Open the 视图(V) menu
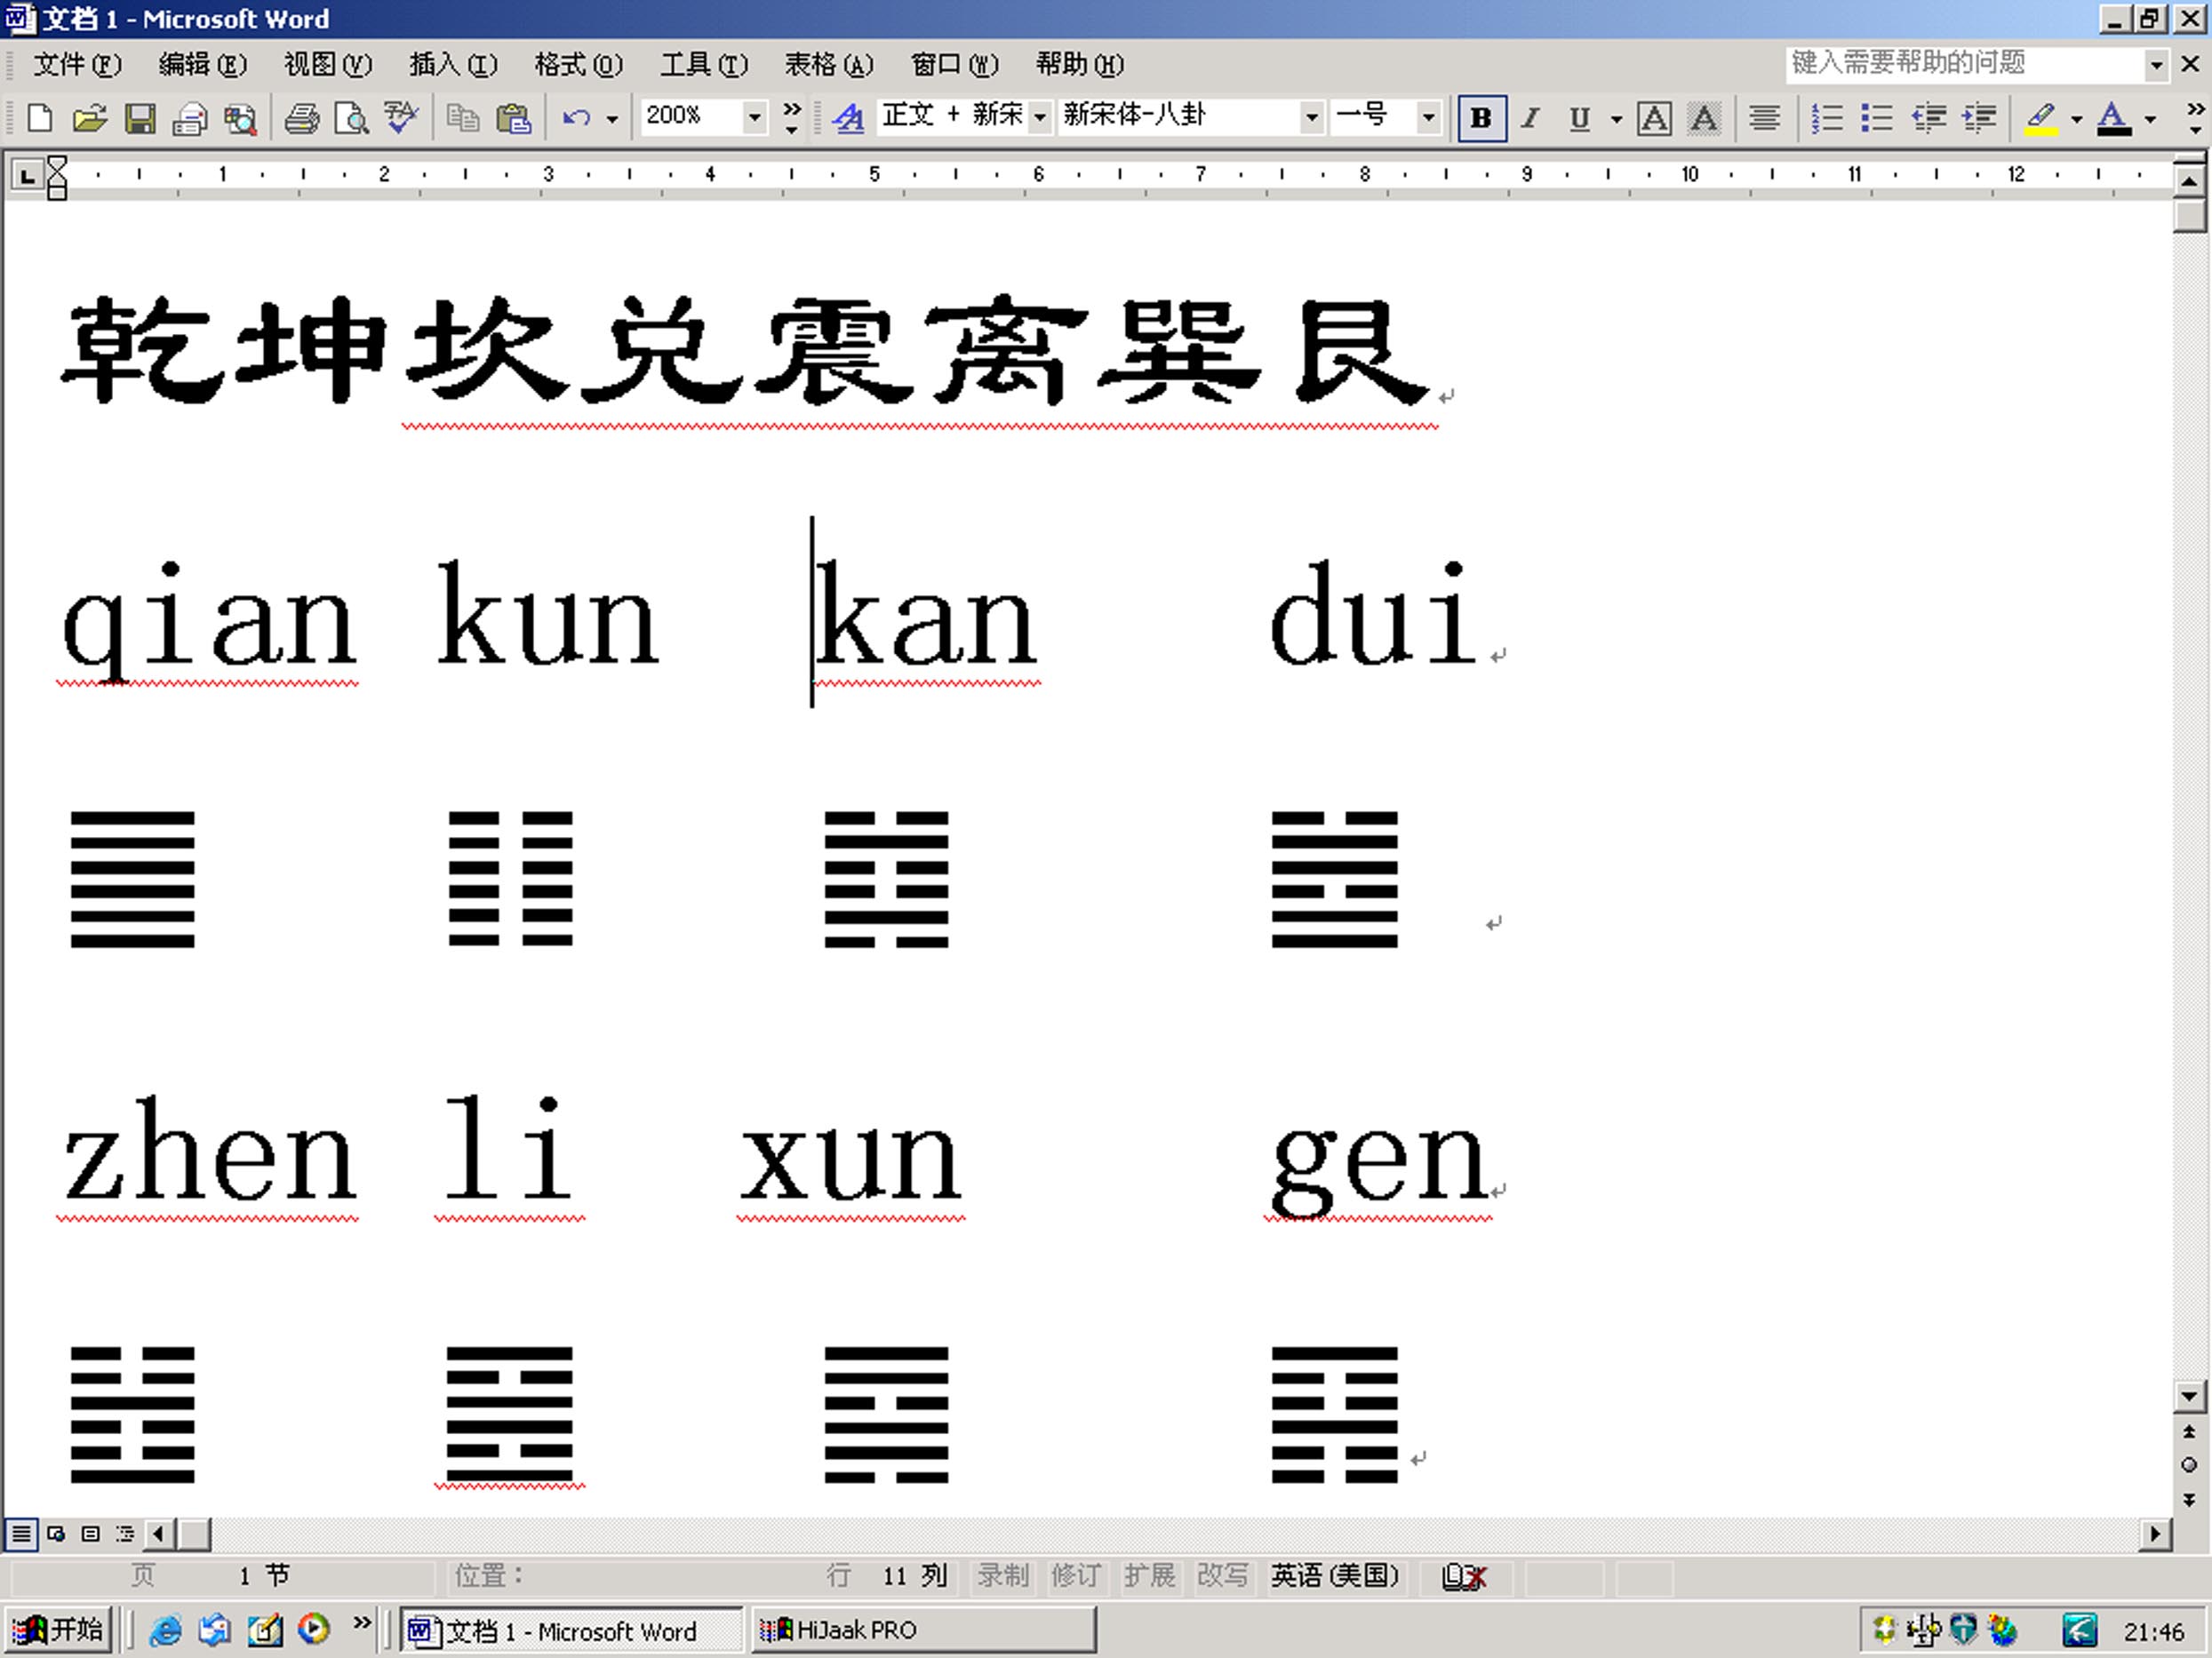This screenshot has height=1658, width=2212. coord(328,65)
